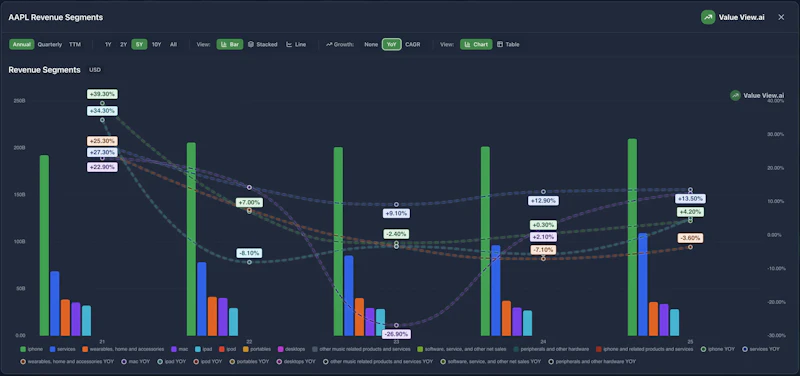Click the -7.10% growth label
The image size is (800, 376).
pyautogui.click(x=543, y=250)
